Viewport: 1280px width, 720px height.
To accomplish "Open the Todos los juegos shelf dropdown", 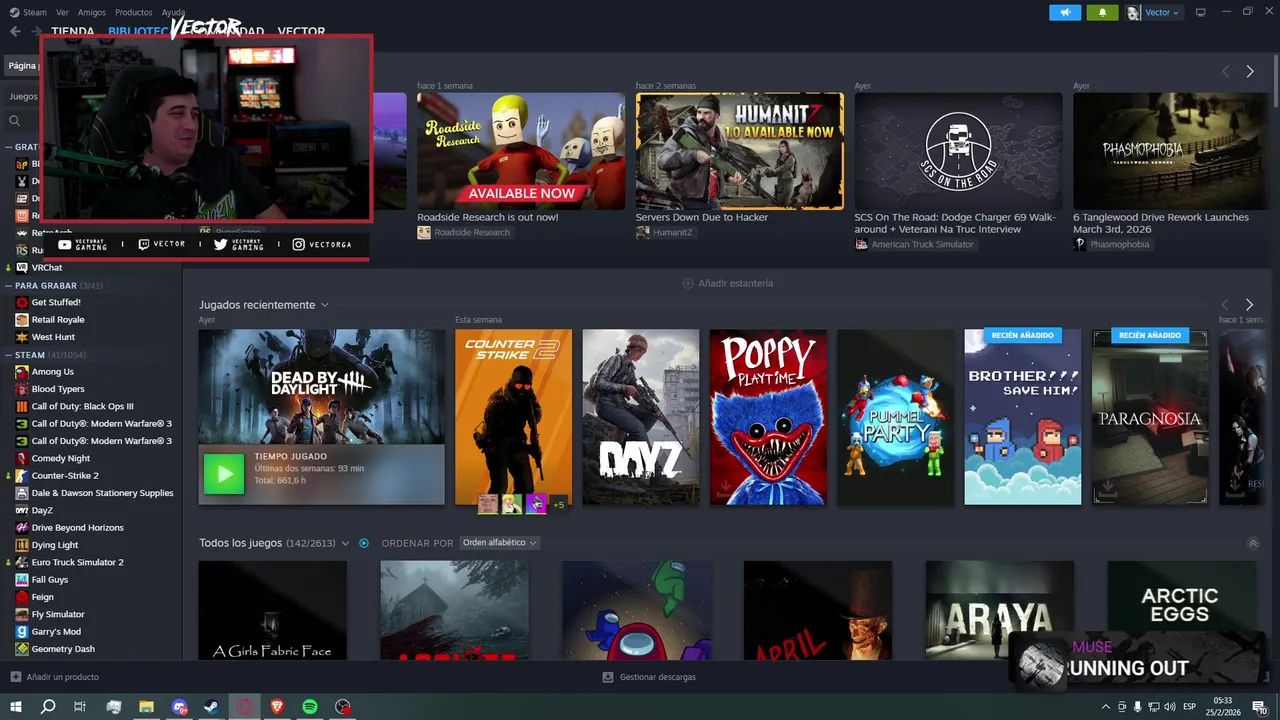I will click(345, 543).
